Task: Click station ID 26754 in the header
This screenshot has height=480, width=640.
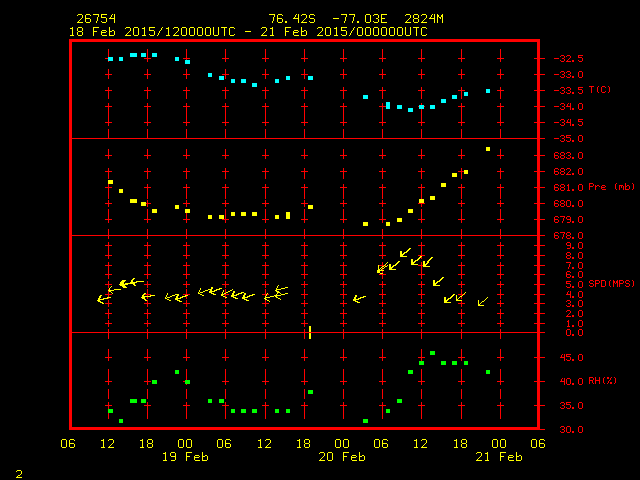Action: click(x=95, y=19)
